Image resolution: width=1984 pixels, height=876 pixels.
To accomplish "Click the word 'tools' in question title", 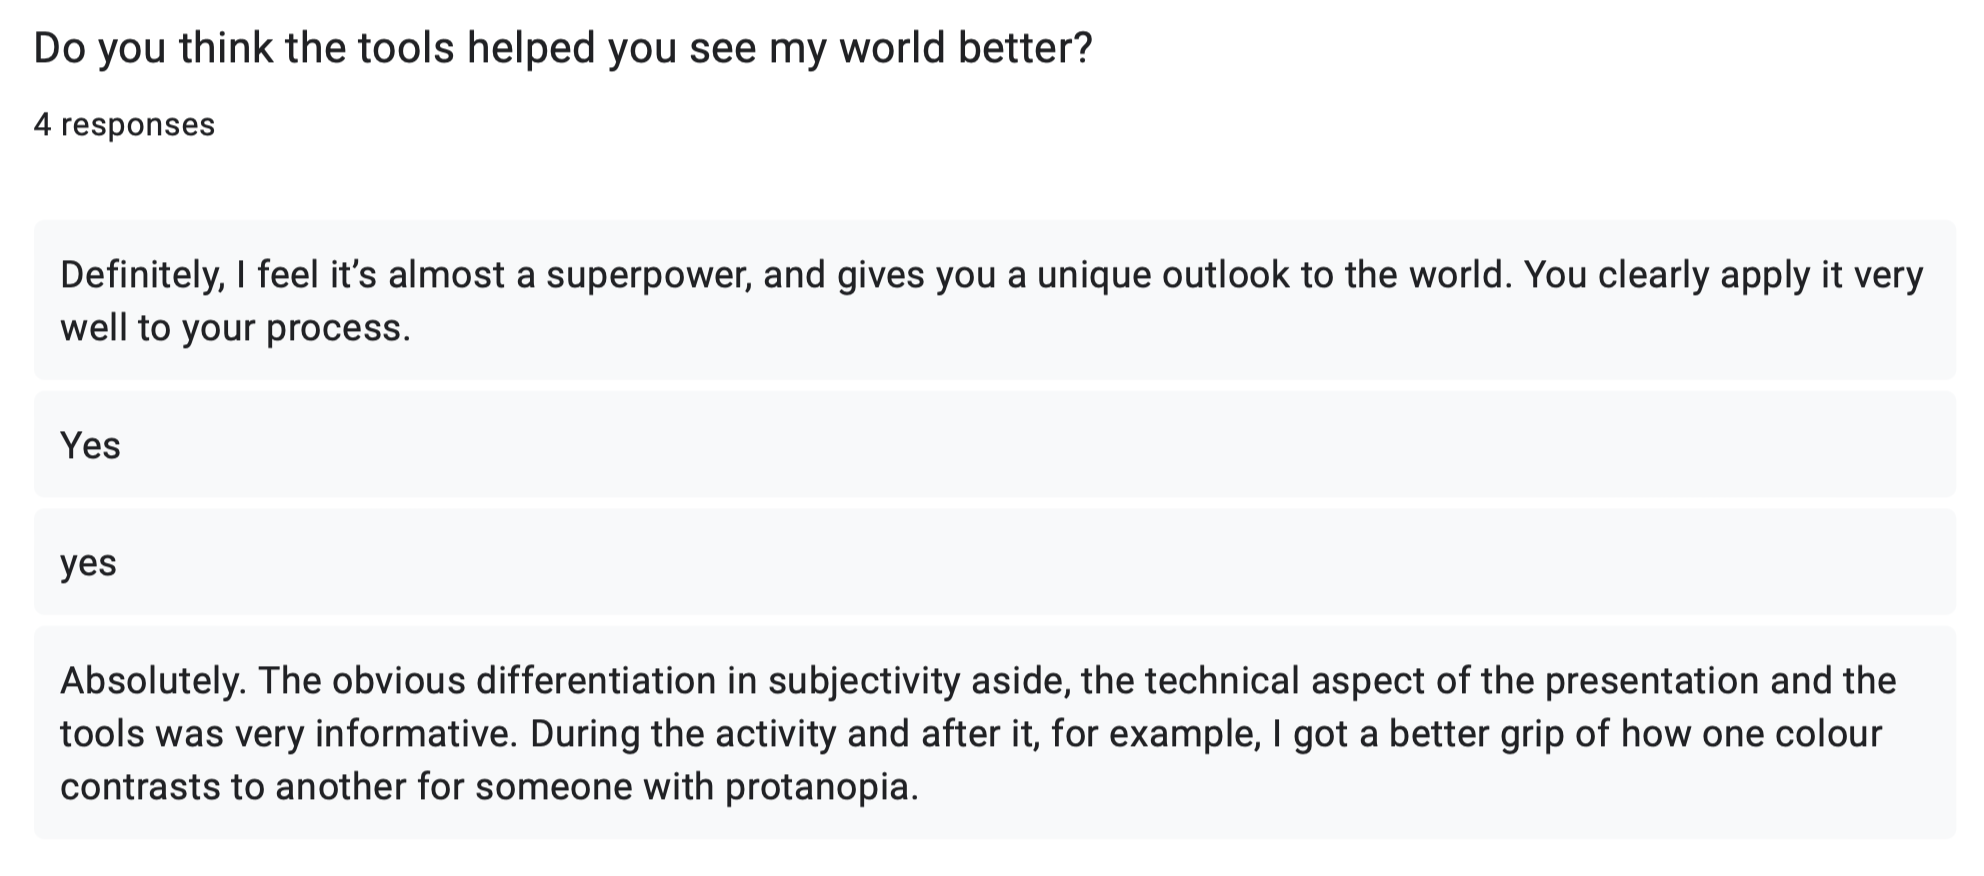I will [x=406, y=48].
